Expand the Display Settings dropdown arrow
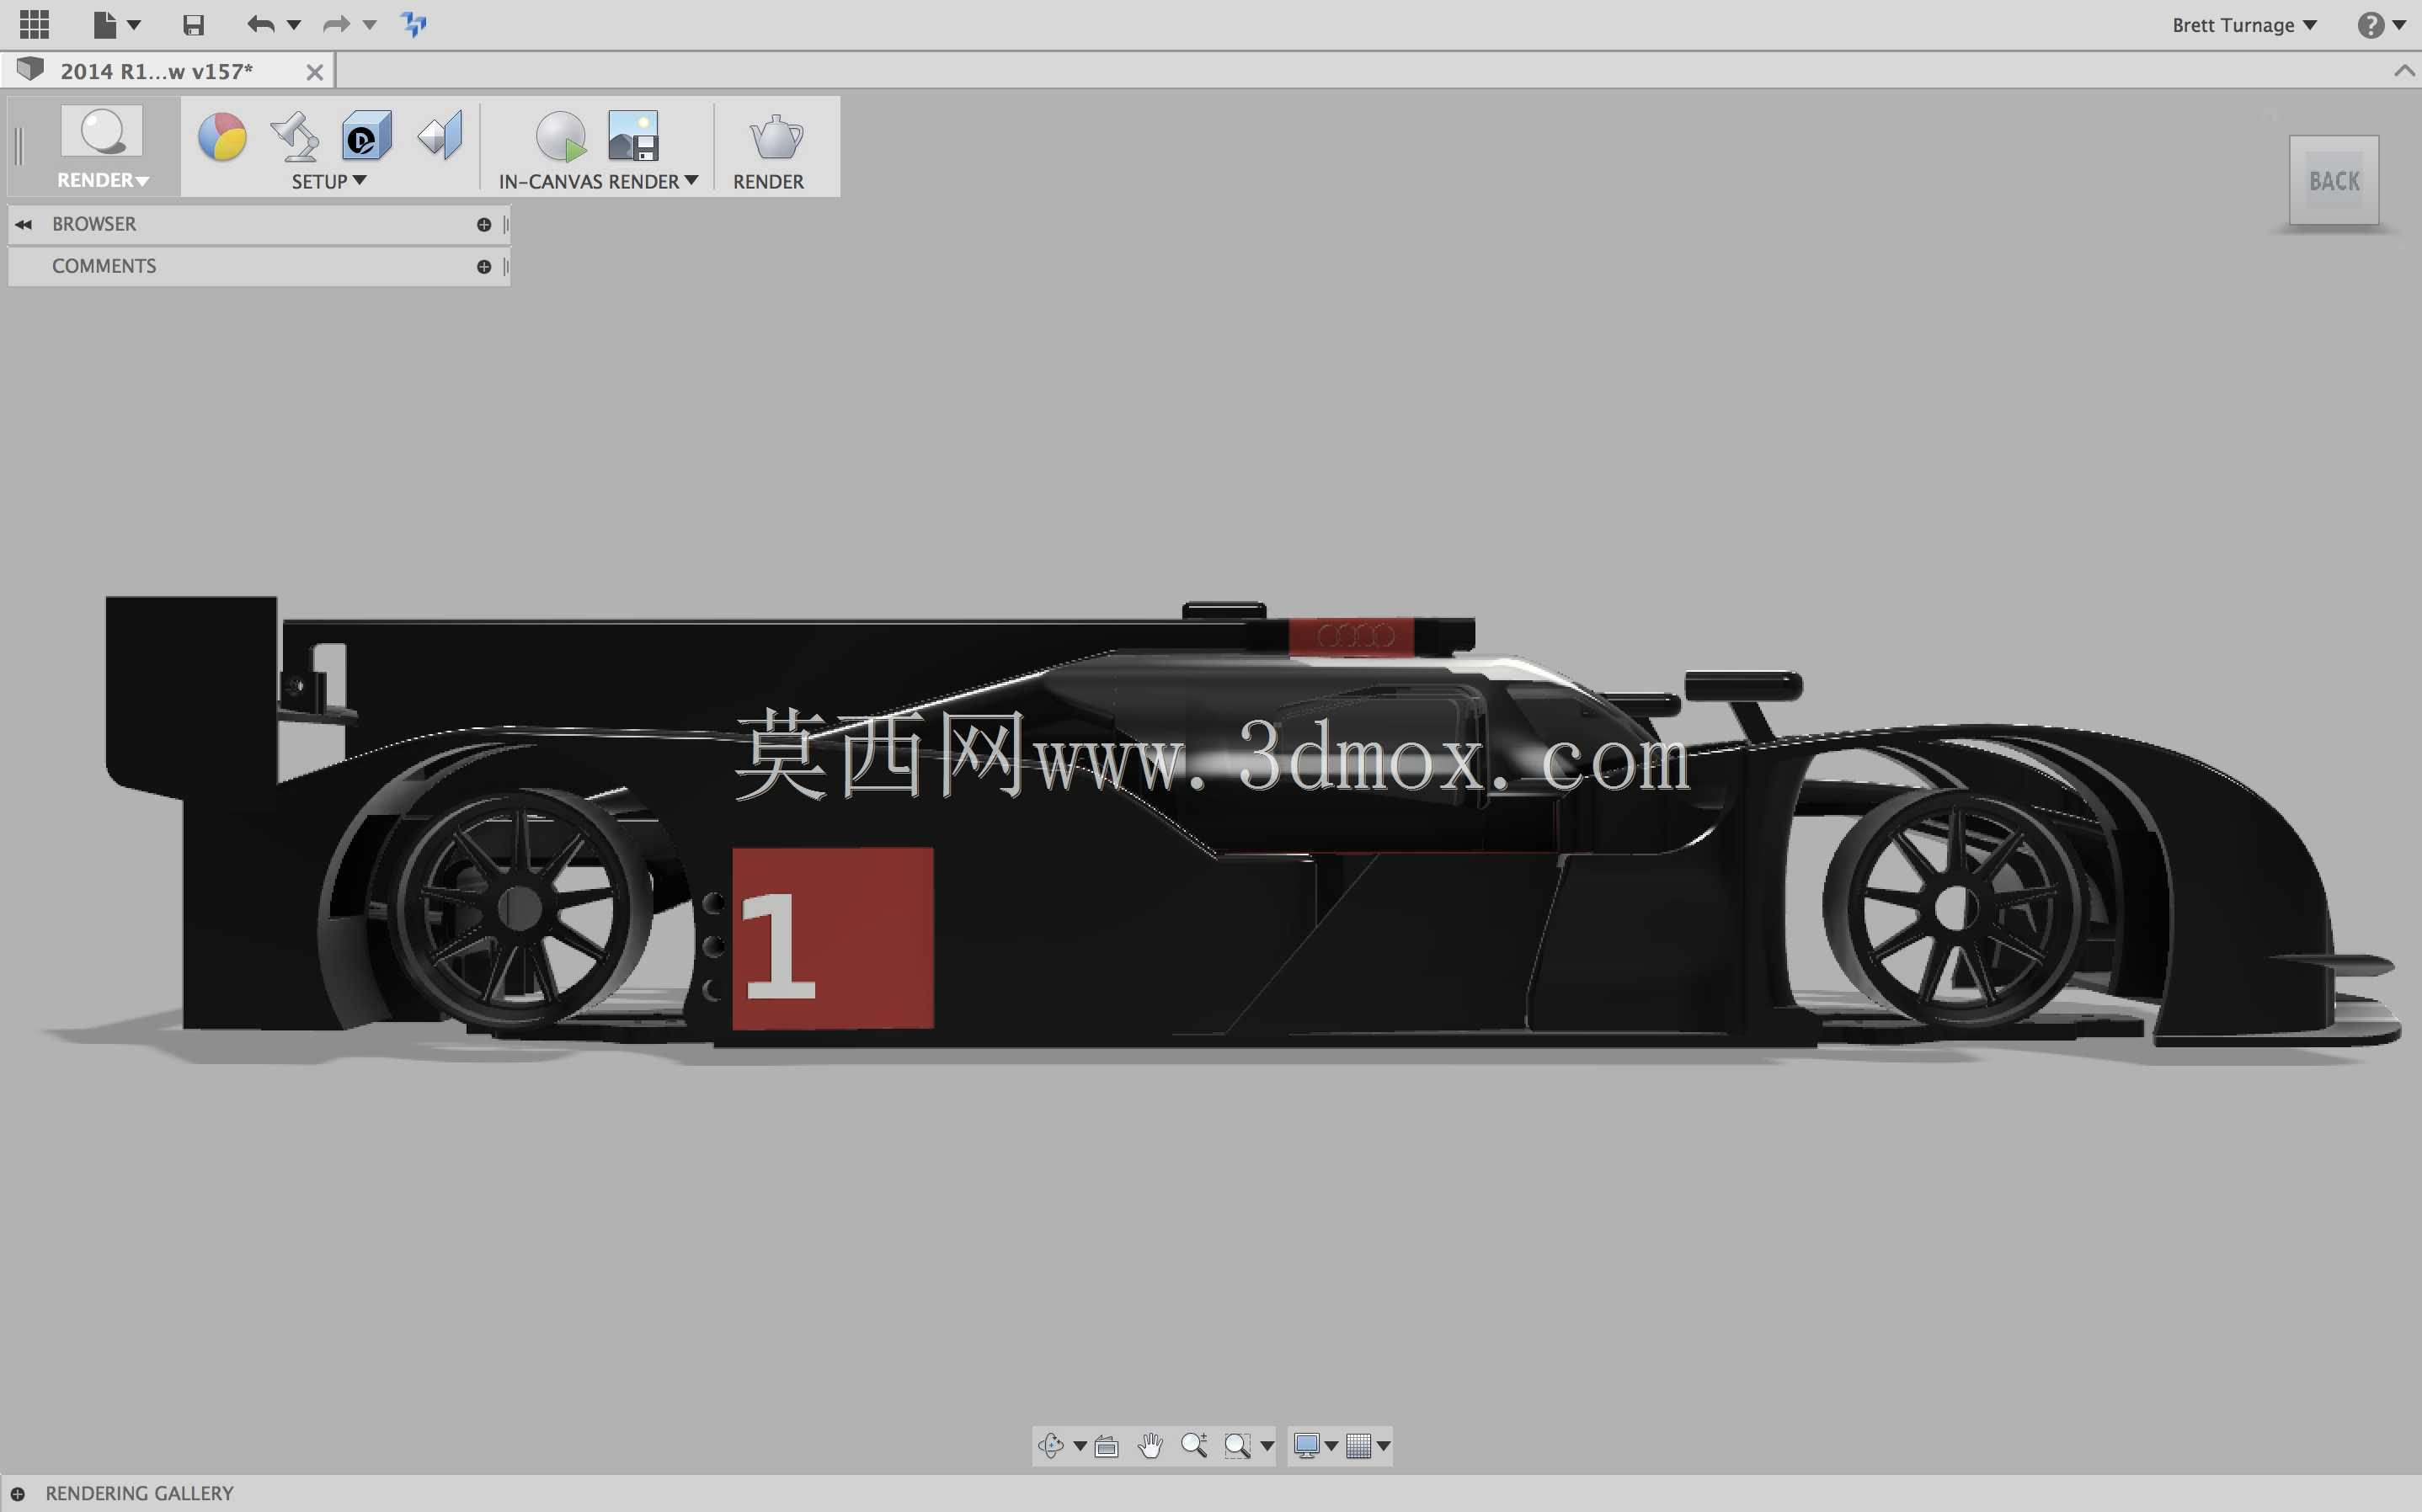Viewport: 2422px width, 1512px height. (1331, 1446)
